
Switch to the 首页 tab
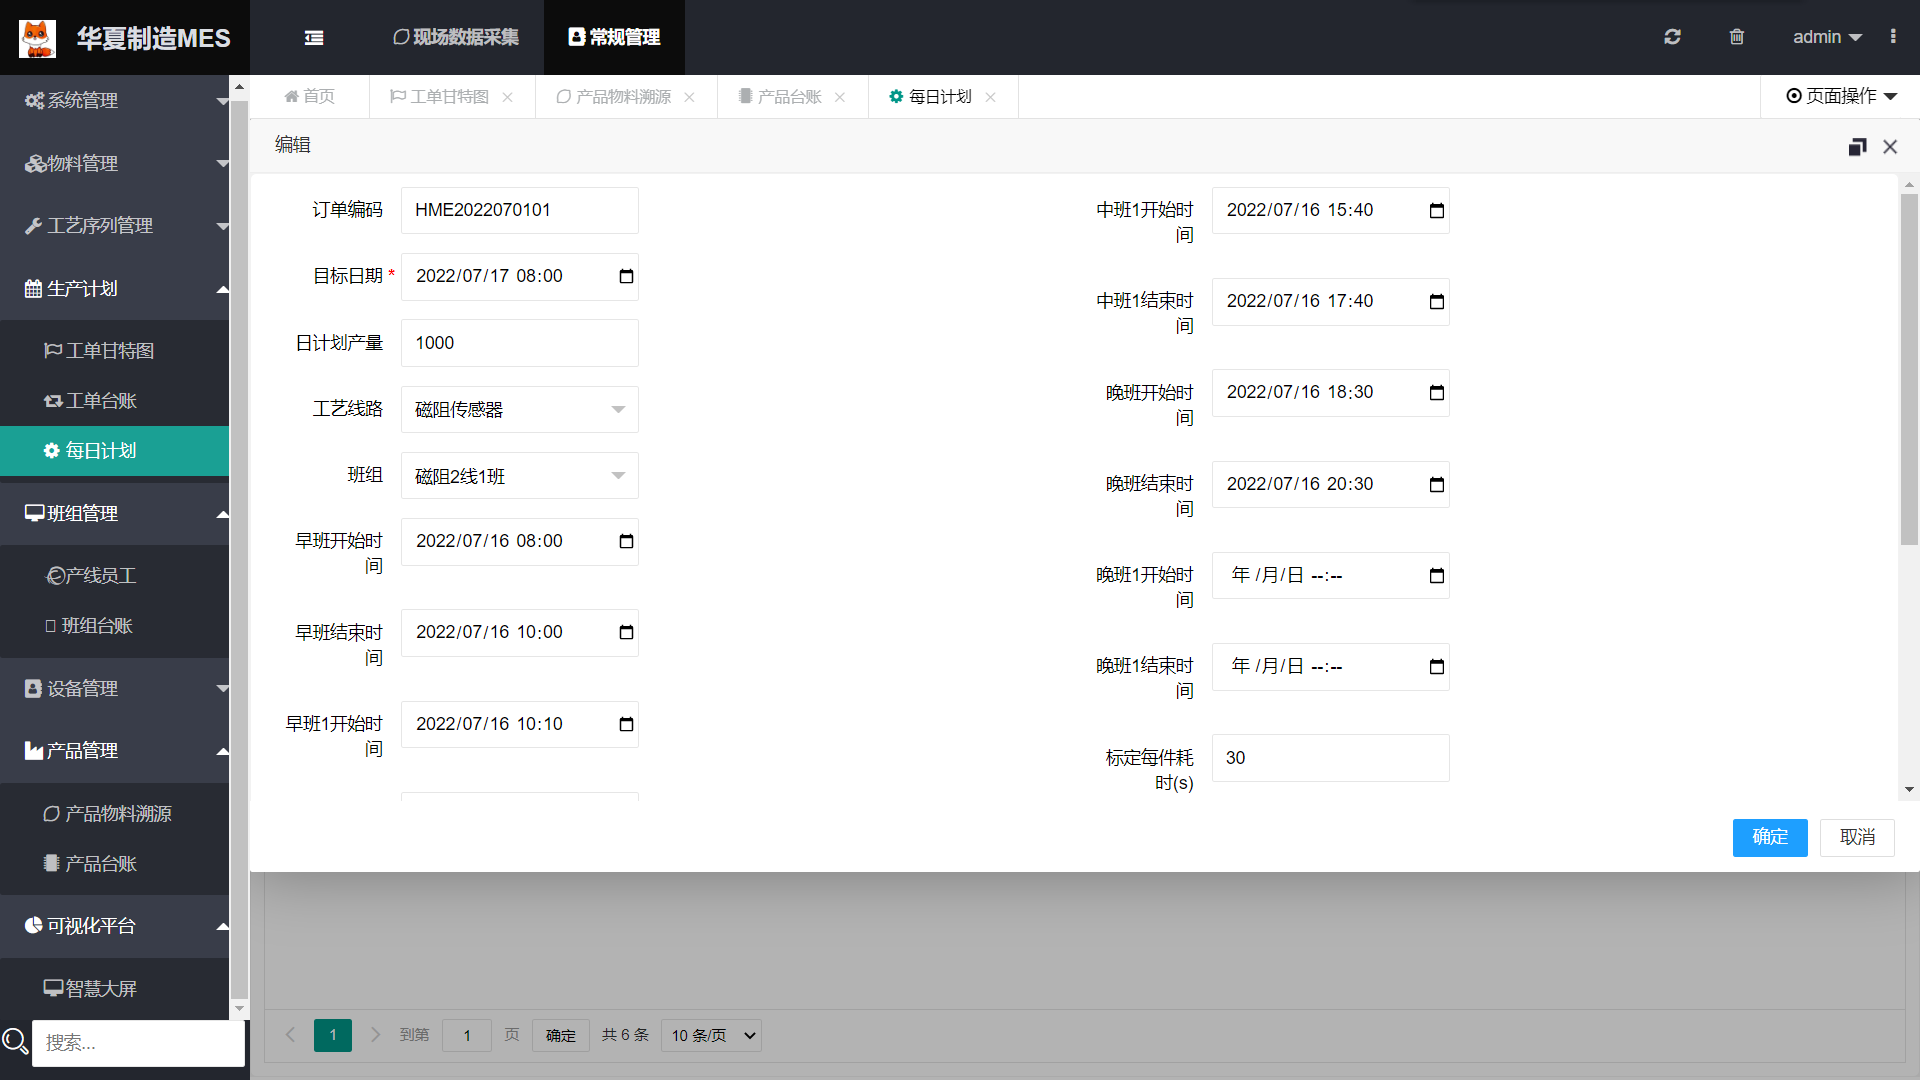point(310,96)
